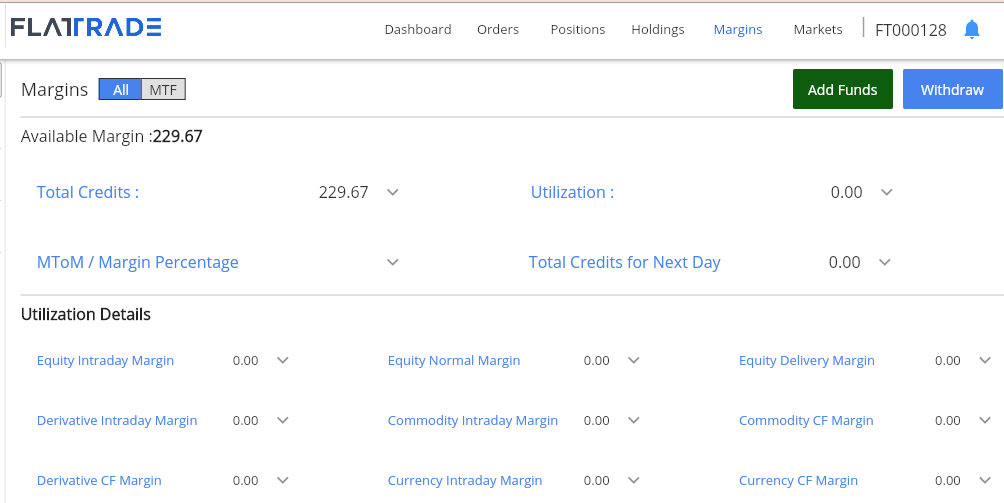This screenshot has height=503, width=1004.
Task: Click the Flattrade logo
Action: tap(86, 27)
